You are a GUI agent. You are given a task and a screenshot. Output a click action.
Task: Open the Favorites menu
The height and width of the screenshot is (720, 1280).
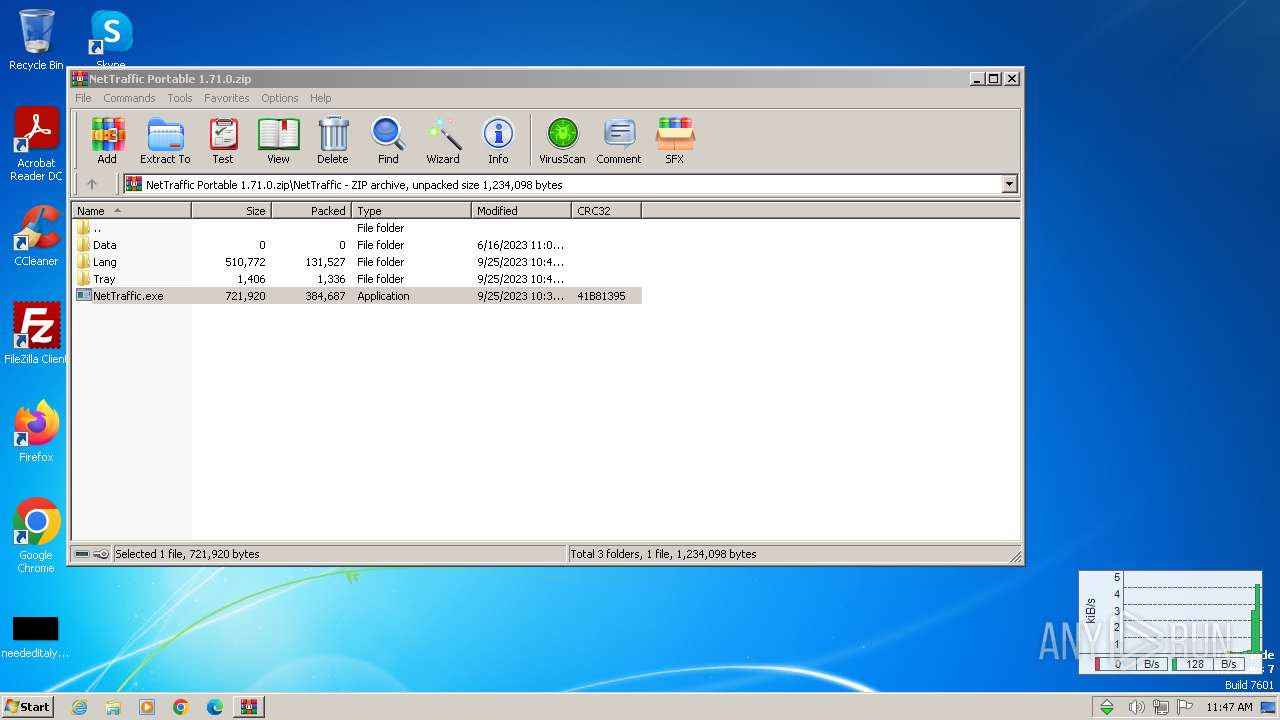pos(227,98)
